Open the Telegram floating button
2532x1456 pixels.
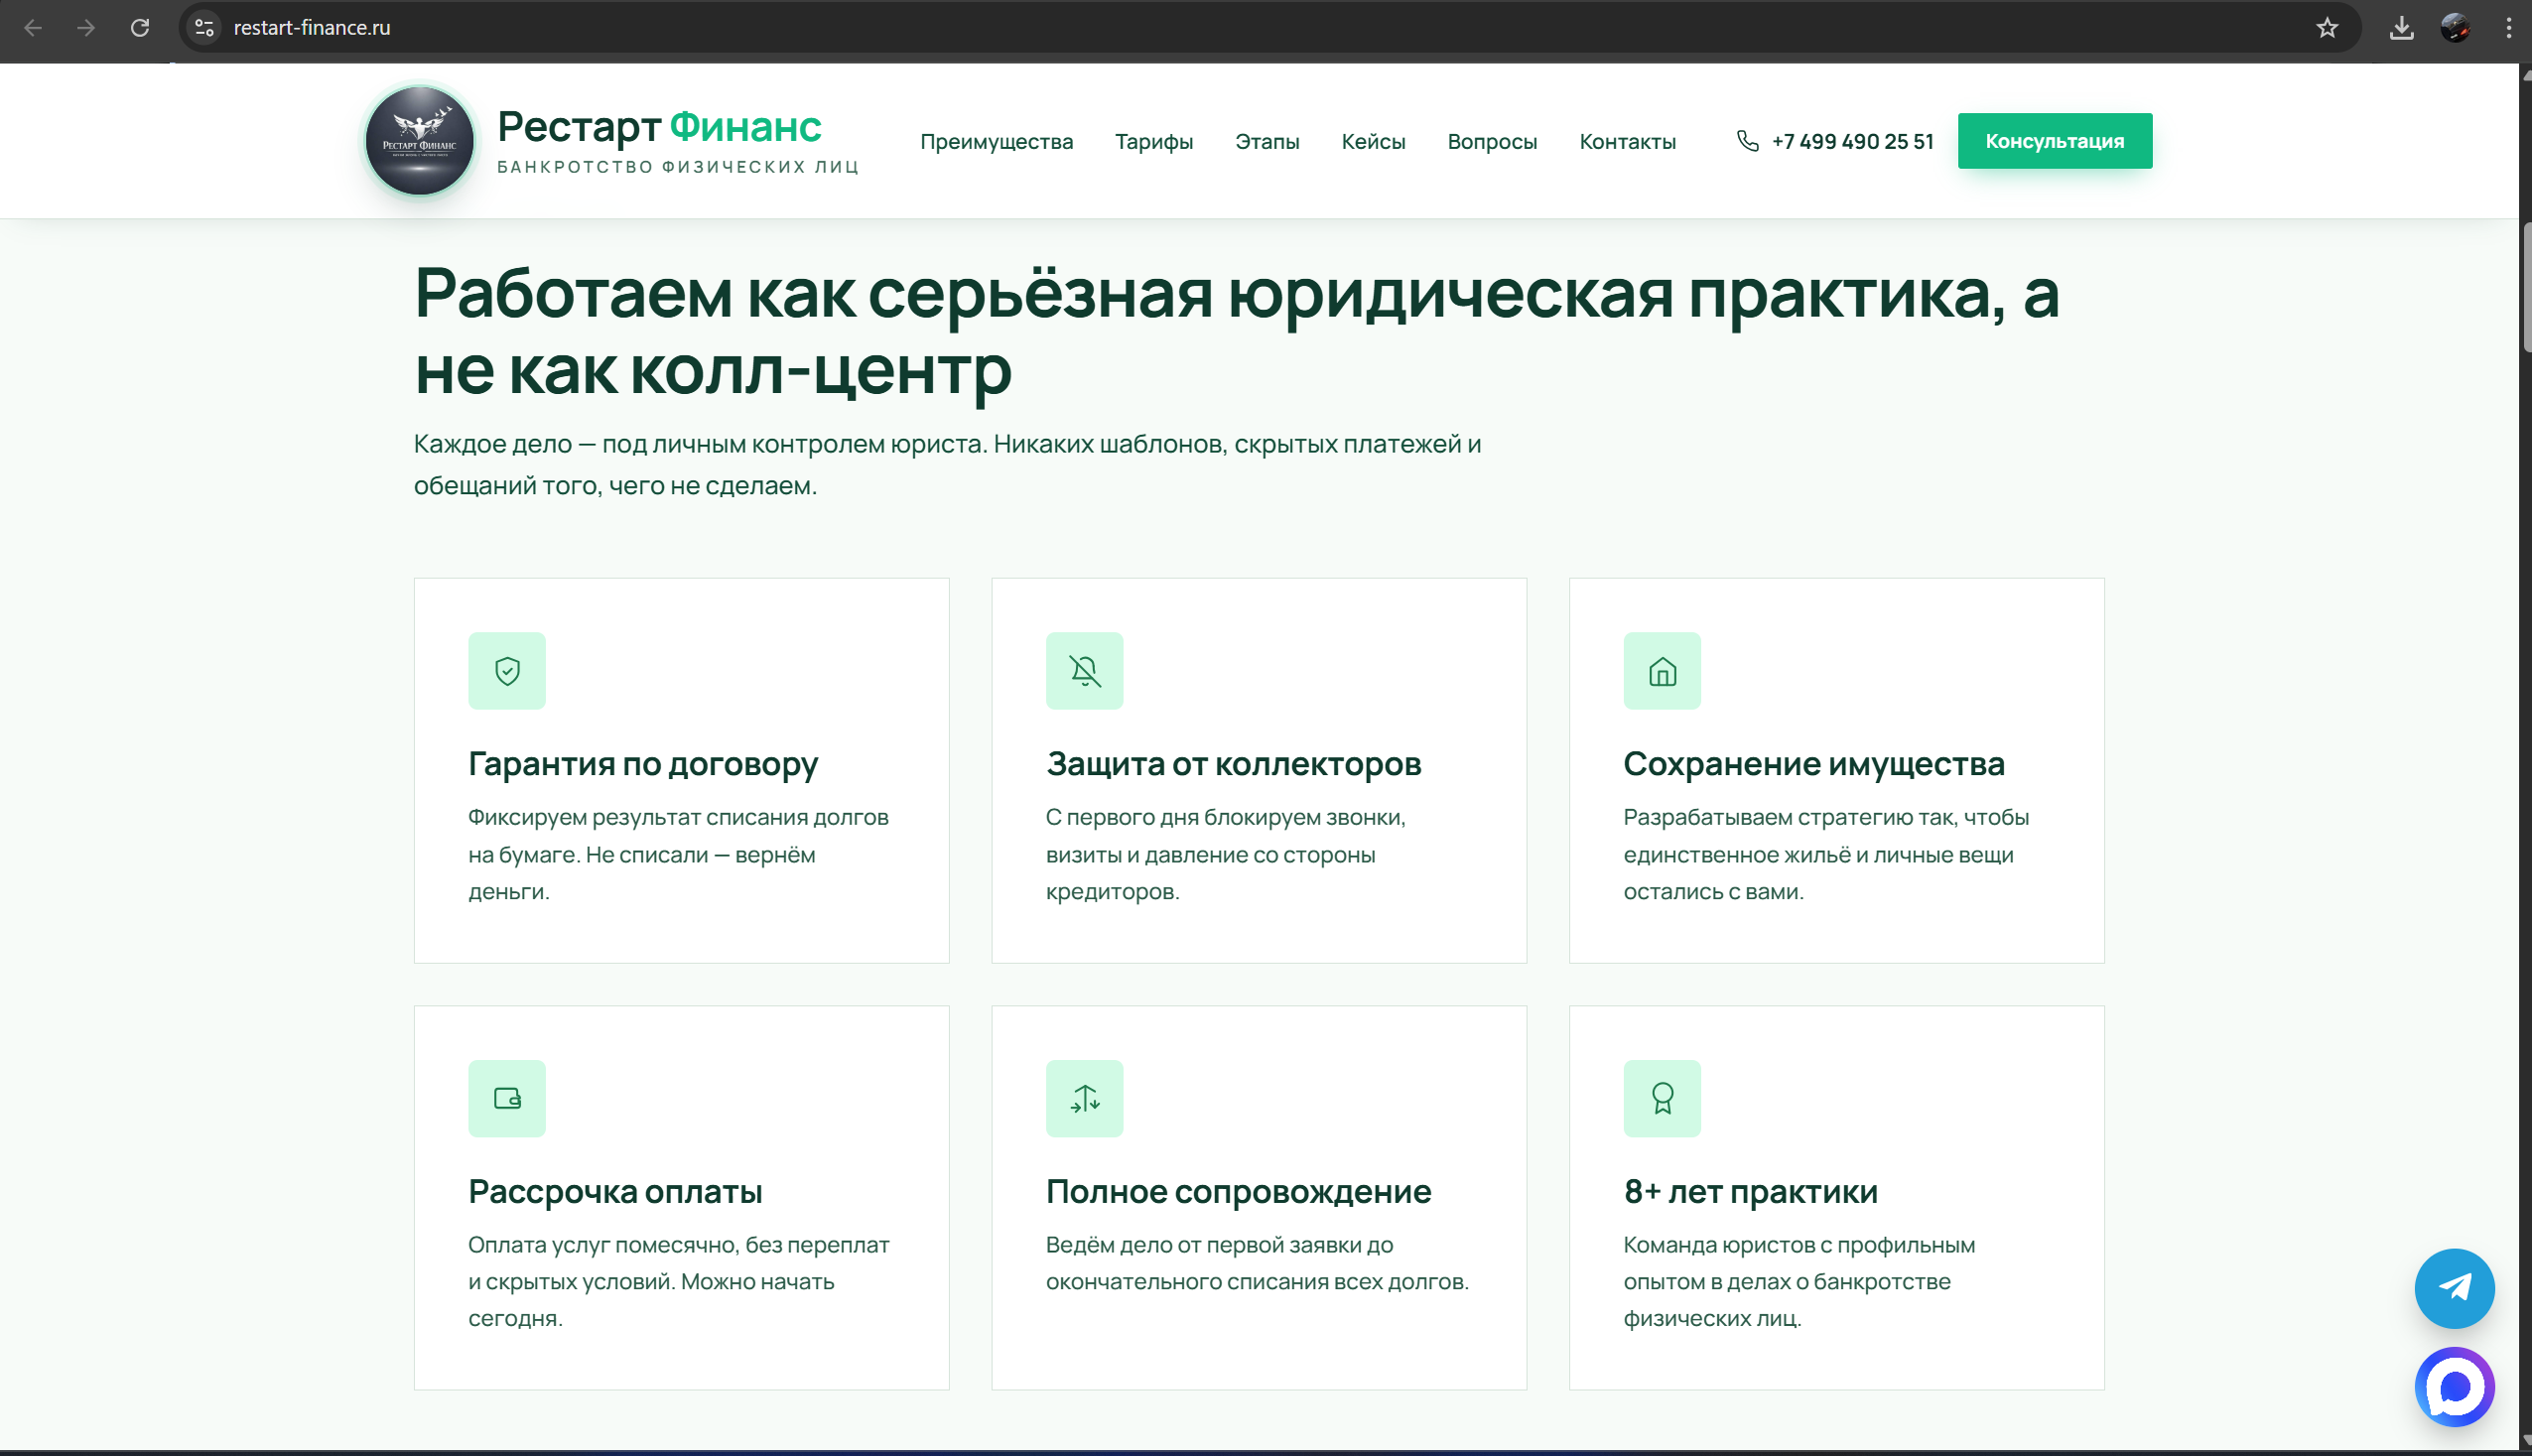coord(2455,1289)
